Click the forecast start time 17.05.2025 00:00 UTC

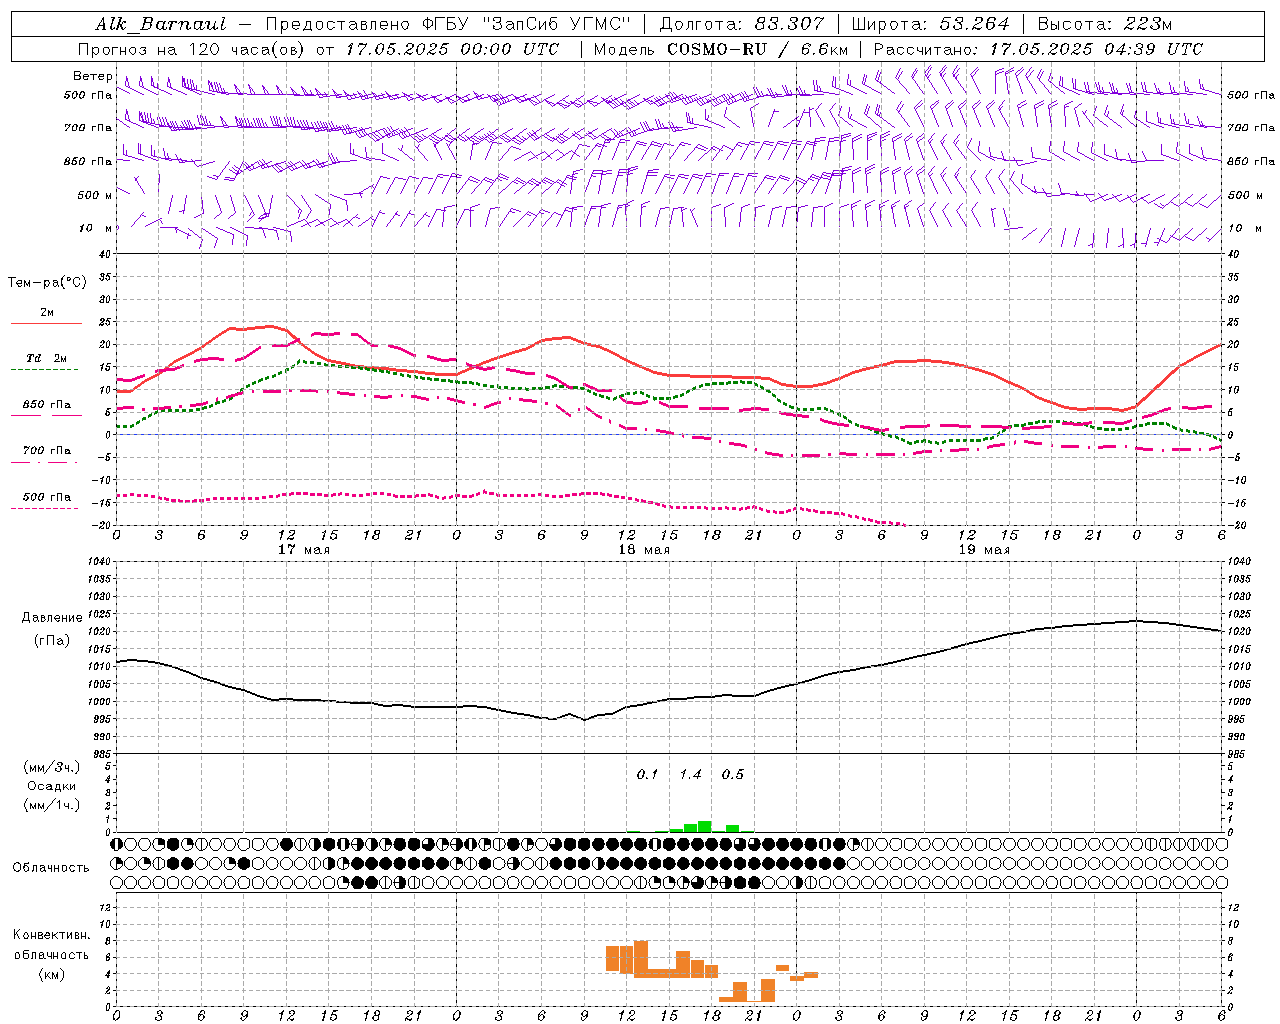(452, 49)
